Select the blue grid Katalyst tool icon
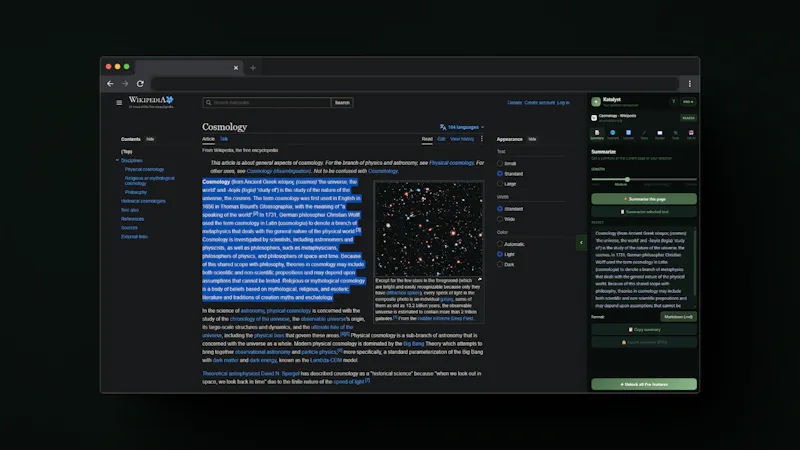 629,135
